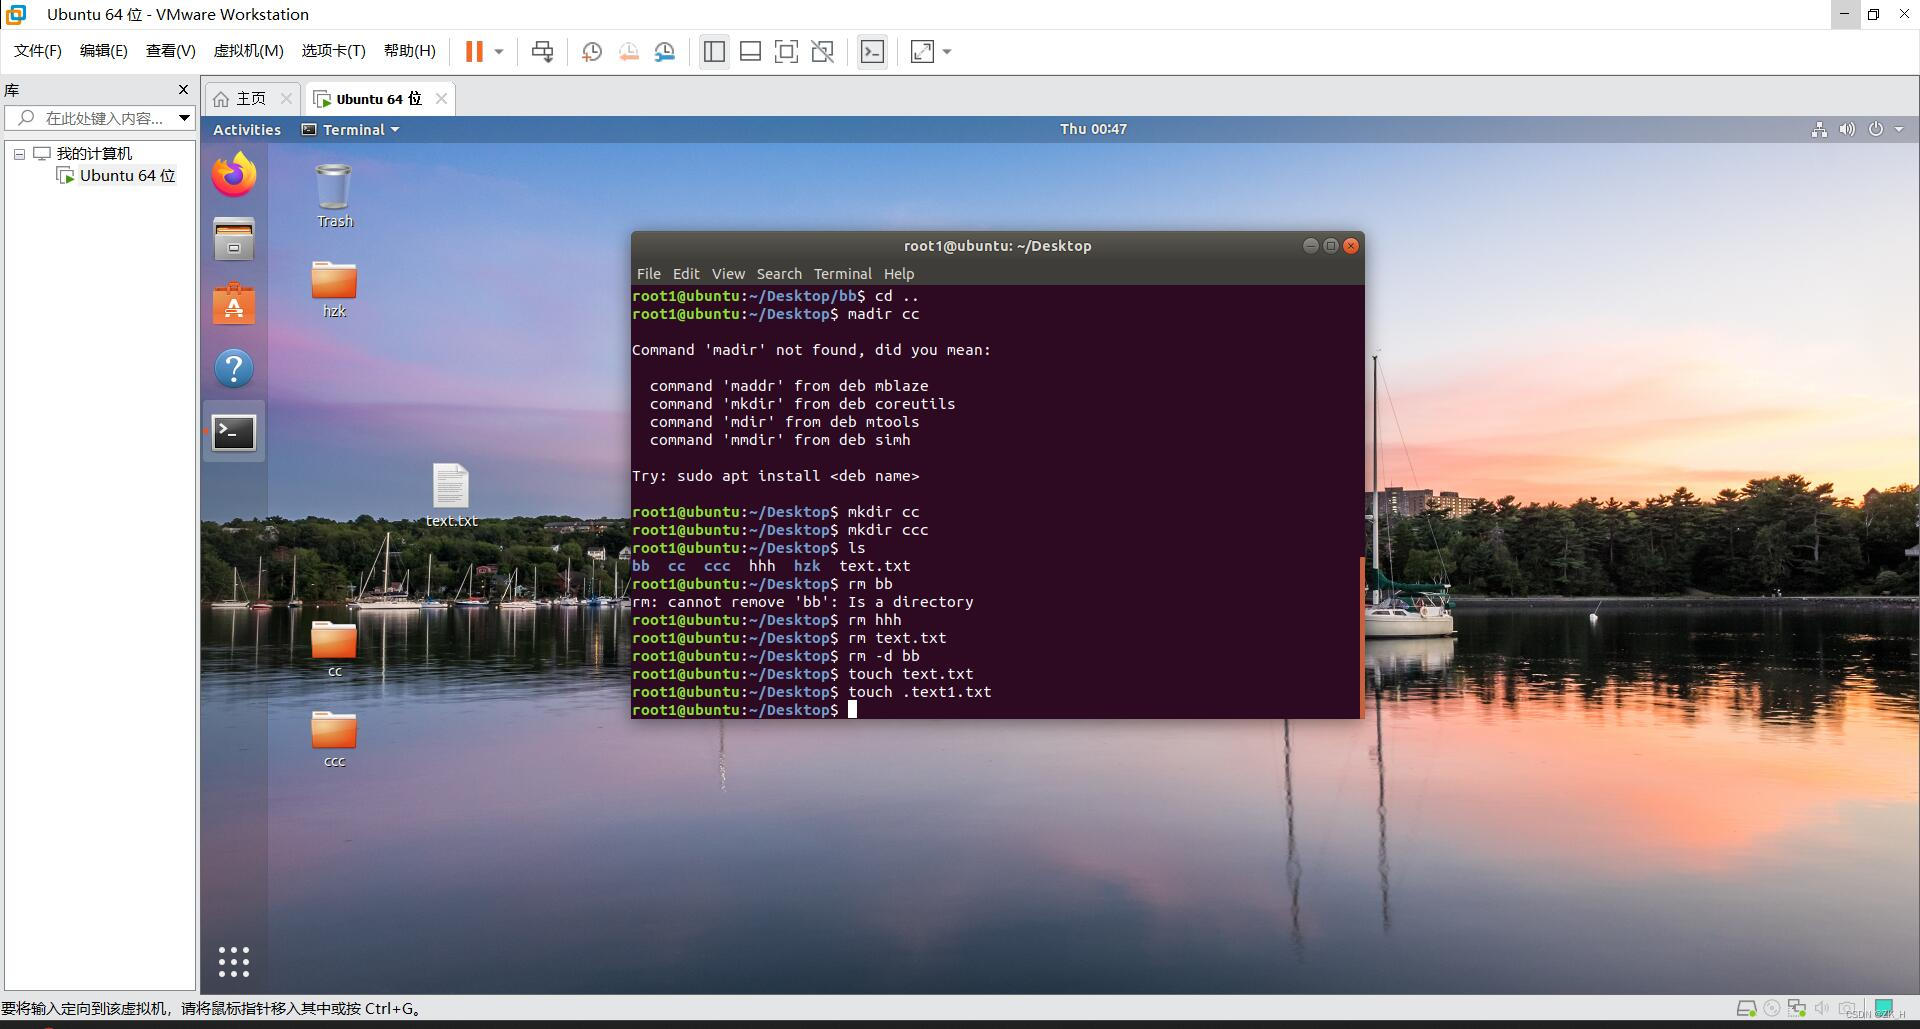This screenshot has height=1029, width=1920.
Task: Click the hard disk status icon
Action: 1746,1008
